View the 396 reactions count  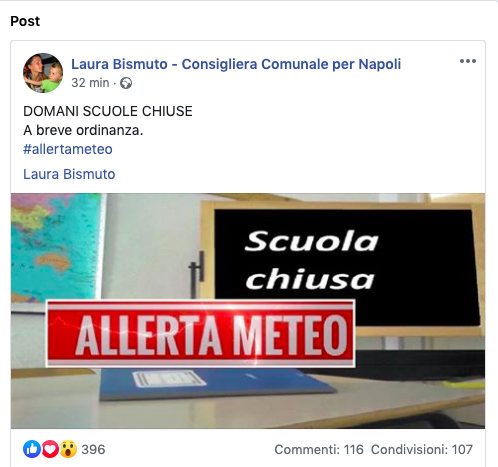click(x=93, y=449)
